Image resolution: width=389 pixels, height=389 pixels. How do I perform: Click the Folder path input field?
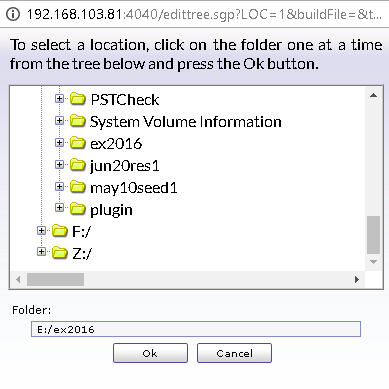click(196, 329)
